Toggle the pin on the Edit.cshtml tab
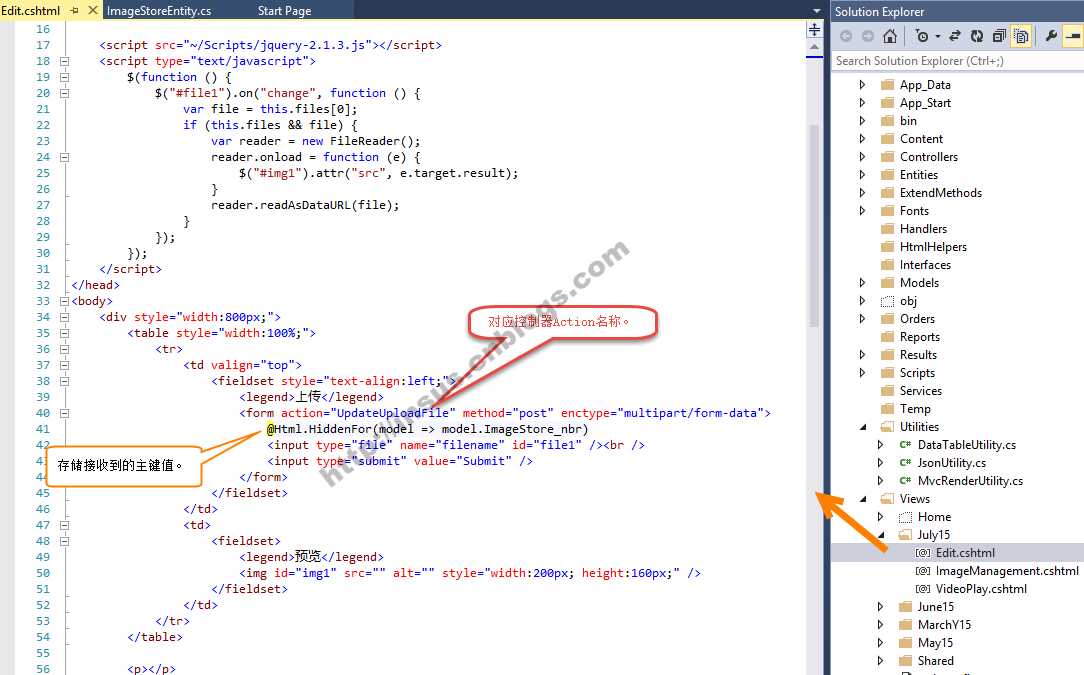 tap(75, 10)
